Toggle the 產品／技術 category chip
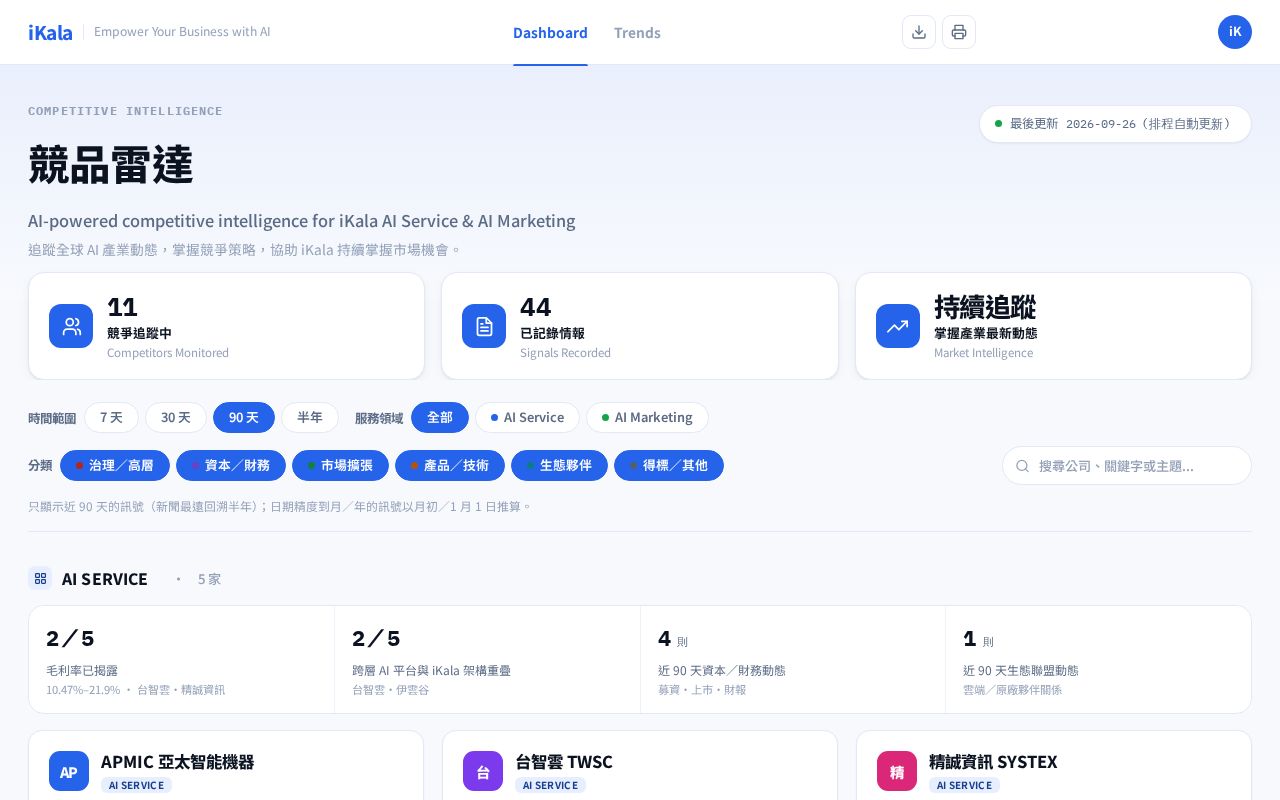The width and height of the screenshot is (1280, 800). 450,465
